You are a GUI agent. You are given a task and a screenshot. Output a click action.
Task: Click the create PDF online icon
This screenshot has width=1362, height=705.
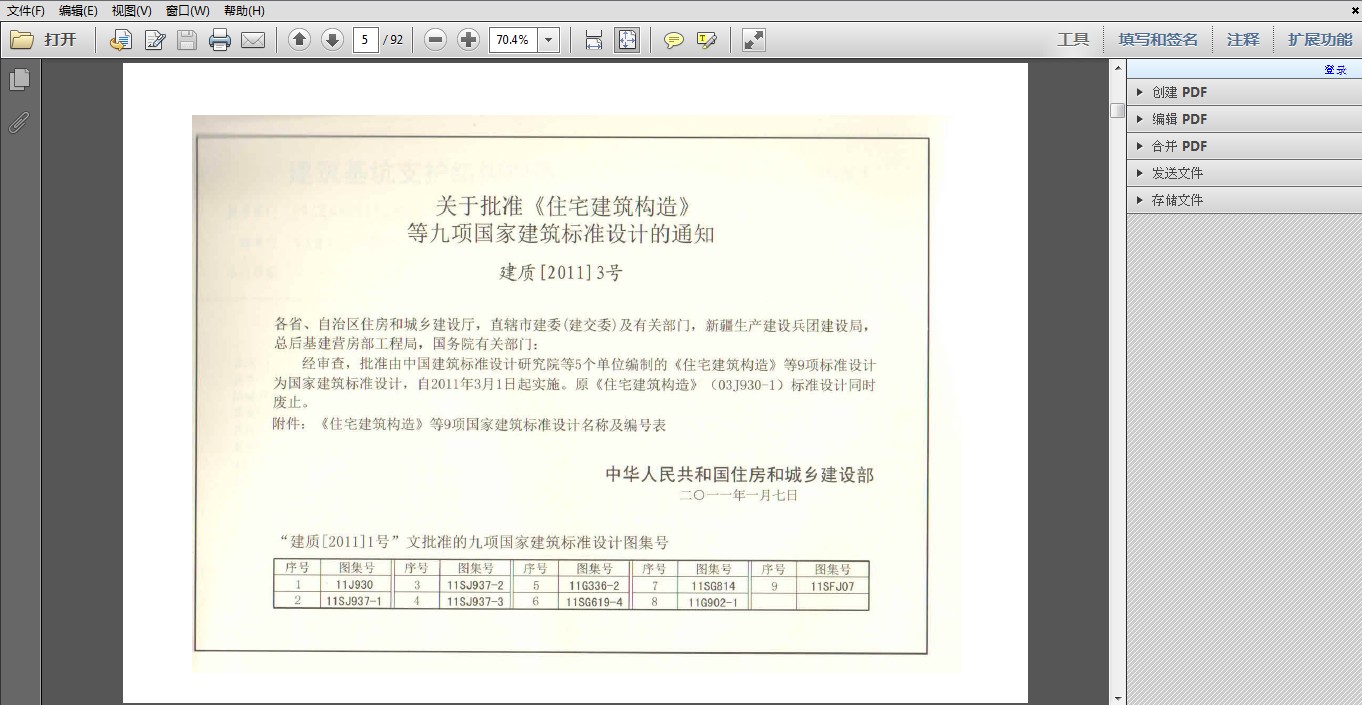point(121,40)
